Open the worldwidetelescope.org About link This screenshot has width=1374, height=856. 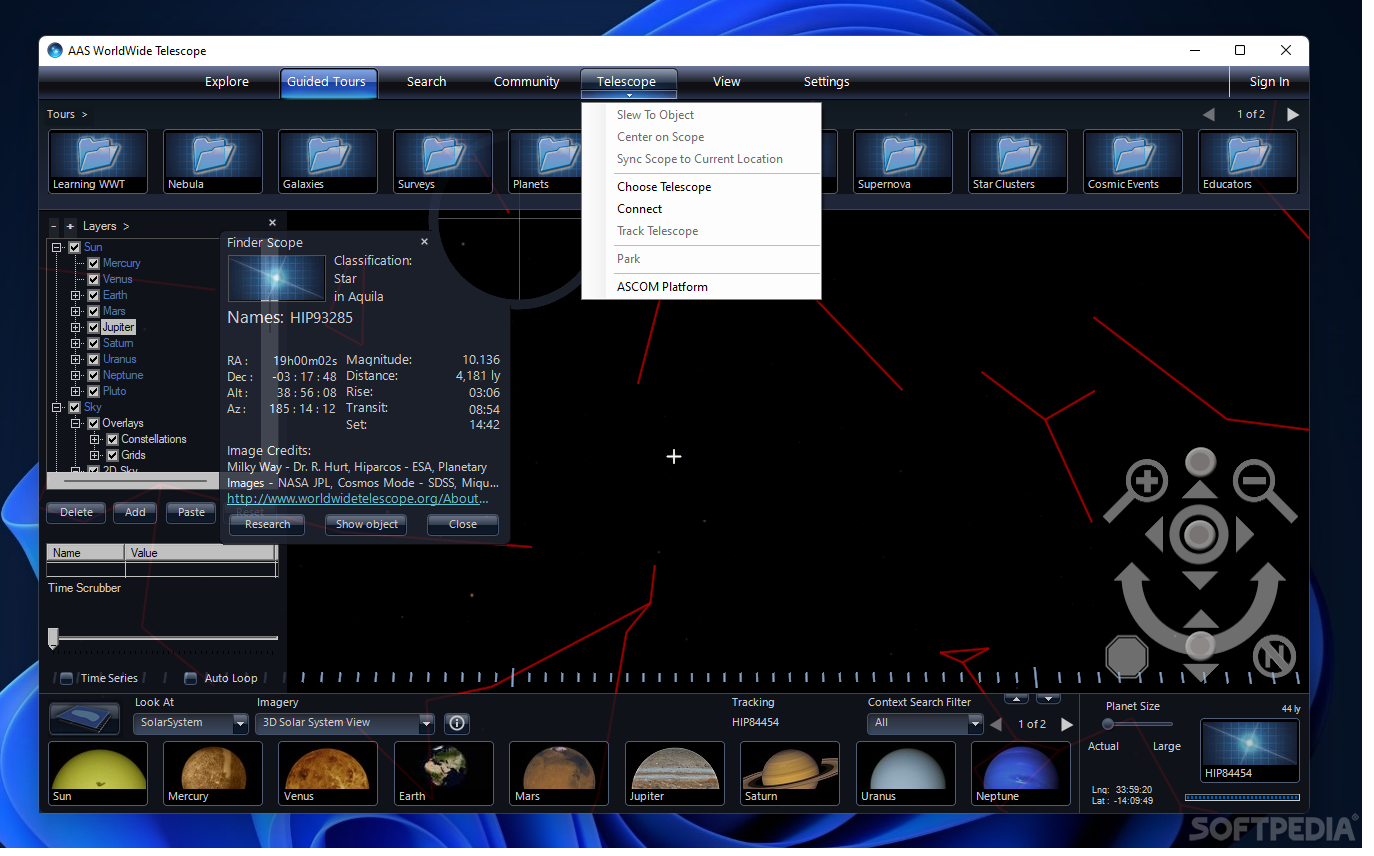click(358, 498)
